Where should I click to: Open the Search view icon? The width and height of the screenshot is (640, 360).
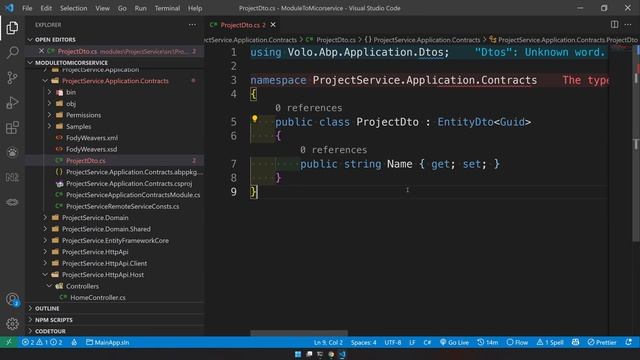click(x=12, y=52)
